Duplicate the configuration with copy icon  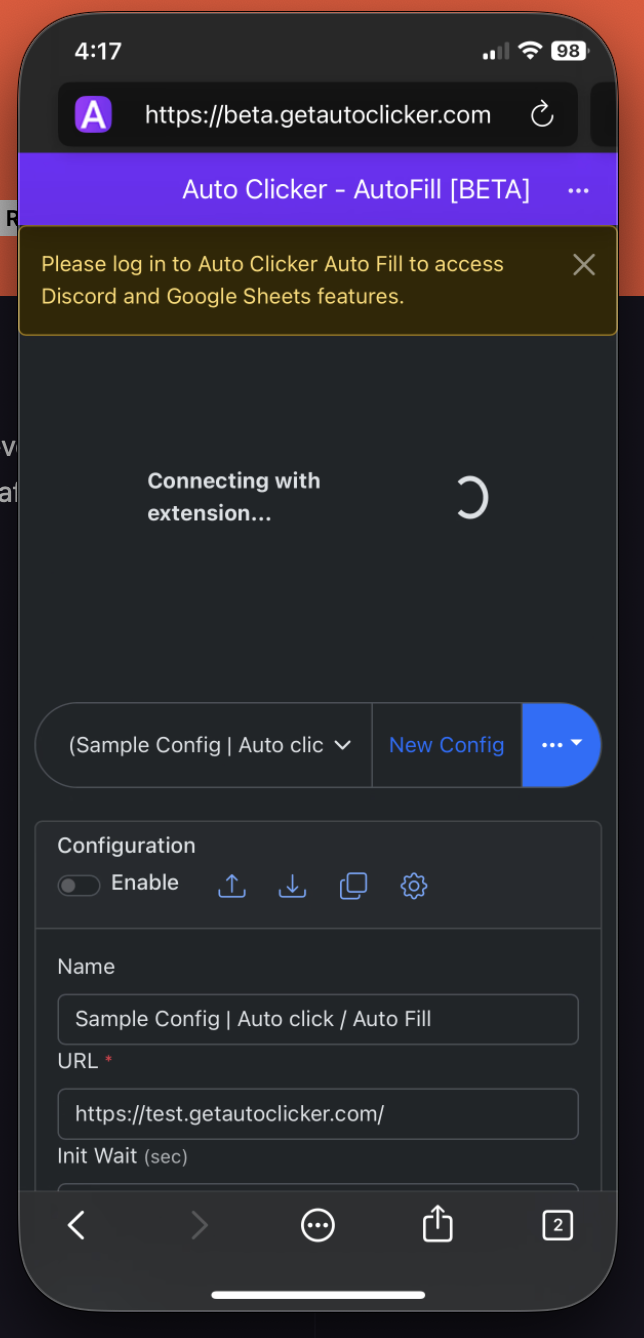tap(353, 886)
